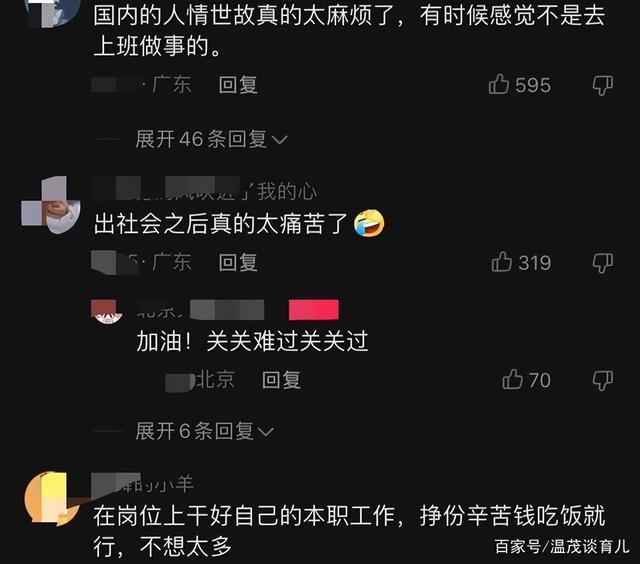Expand 展开6条回复 replies
Screen dimensions: 640x564
point(204,431)
